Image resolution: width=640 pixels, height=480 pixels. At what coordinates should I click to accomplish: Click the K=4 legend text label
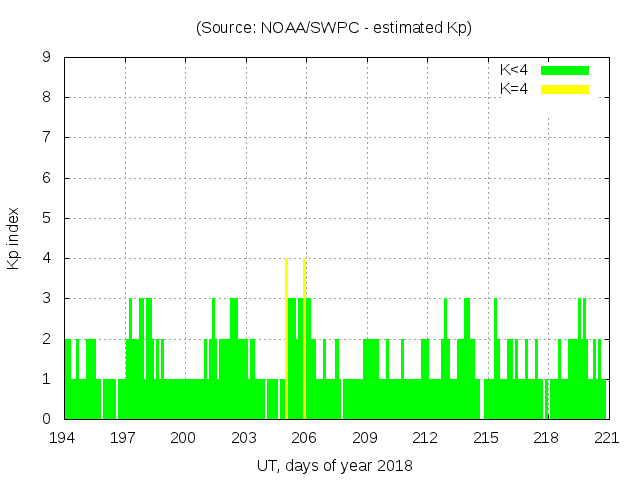point(514,89)
